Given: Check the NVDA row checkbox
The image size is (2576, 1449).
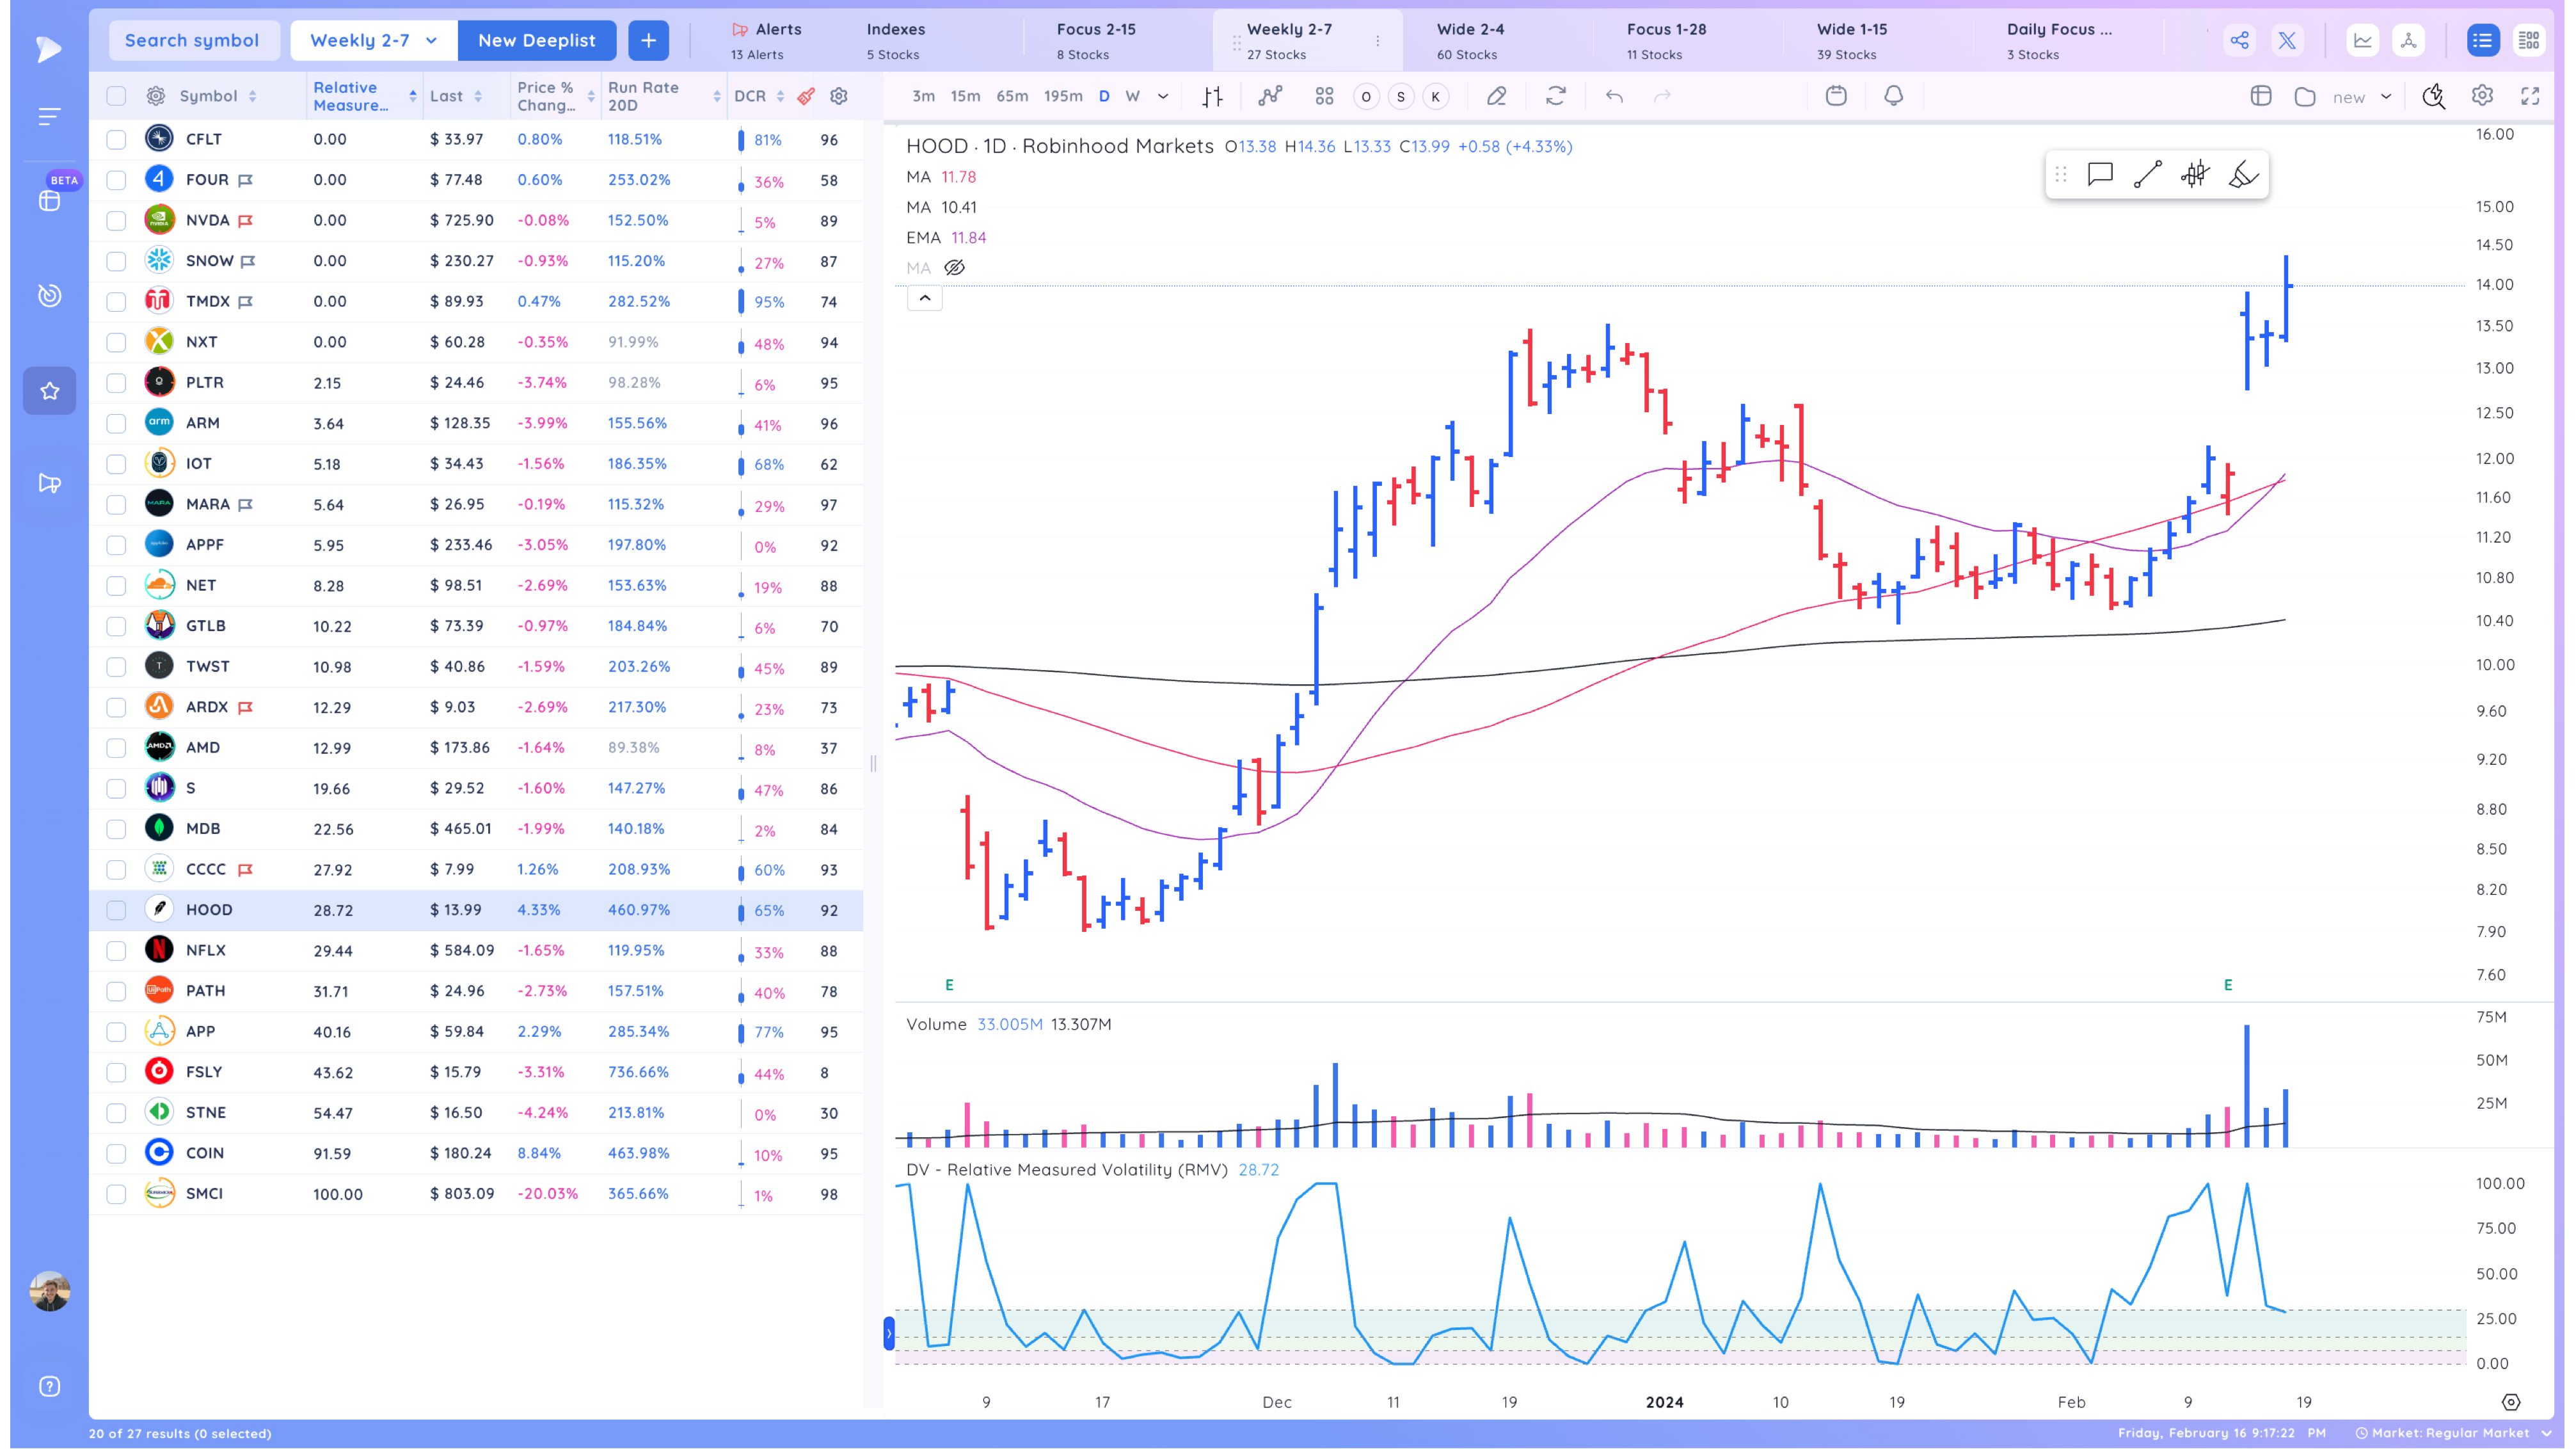Looking at the screenshot, I should (117, 221).
